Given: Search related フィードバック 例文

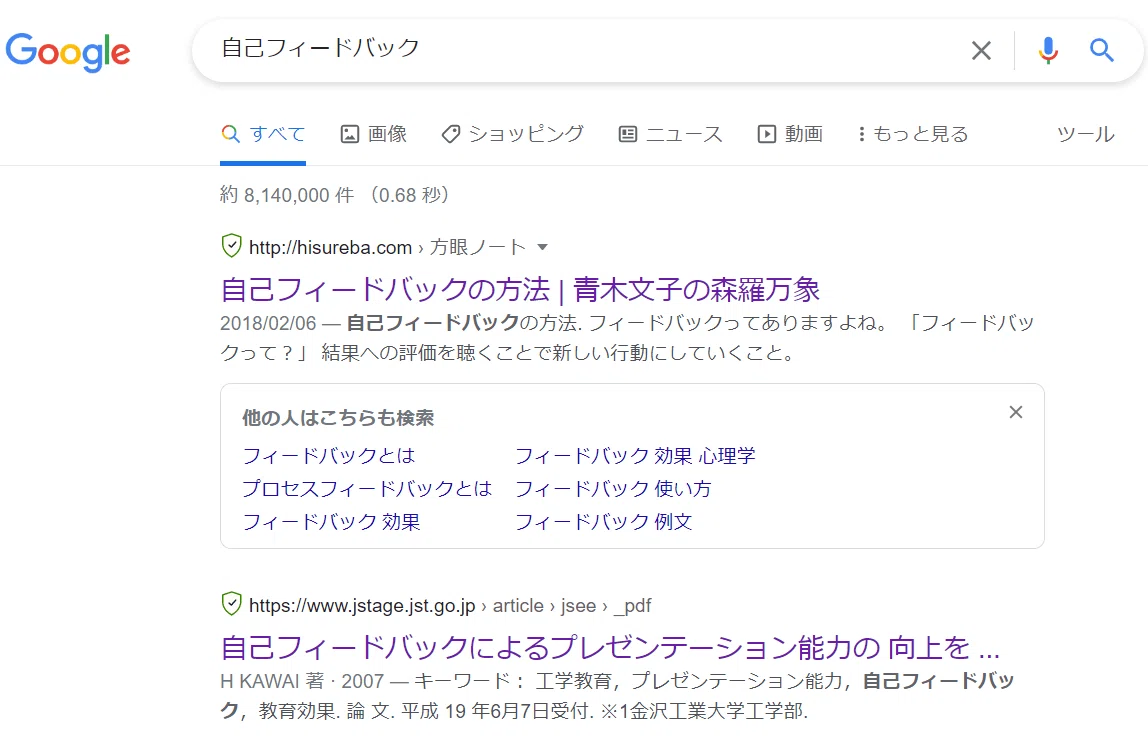Looking at the screenshot, I should 603,522.
